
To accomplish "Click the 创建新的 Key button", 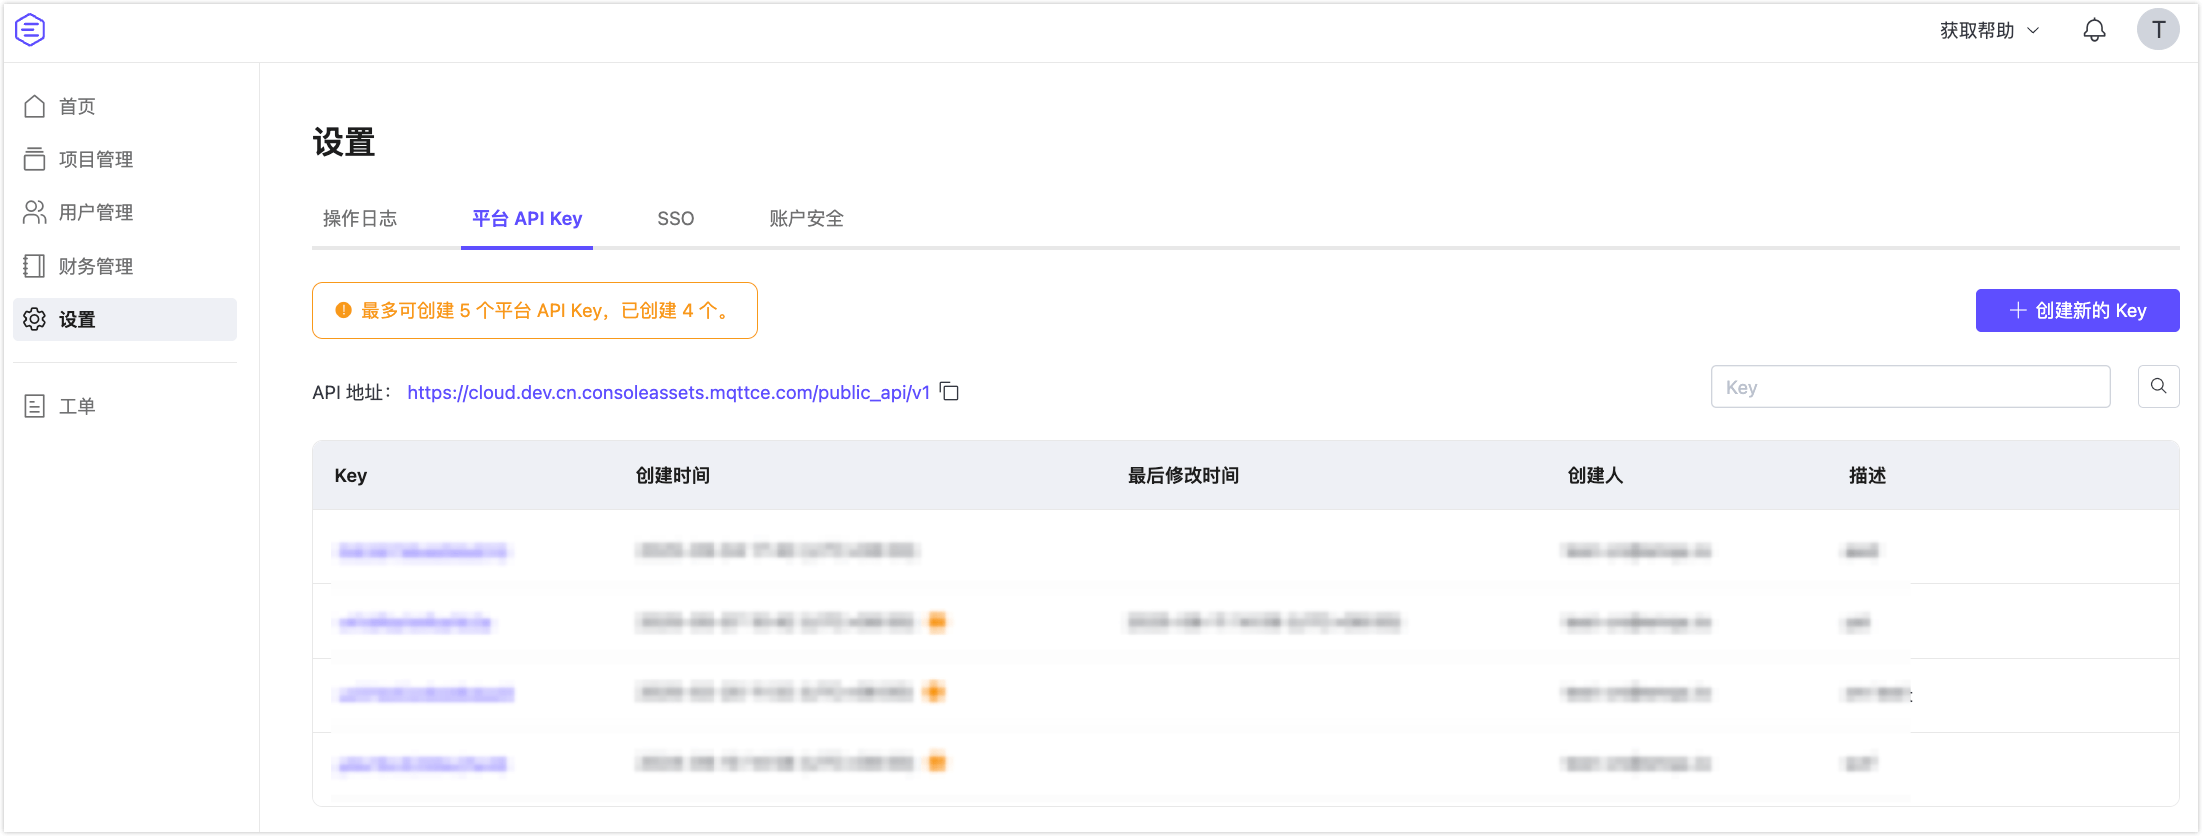I will pos(2077,310).
